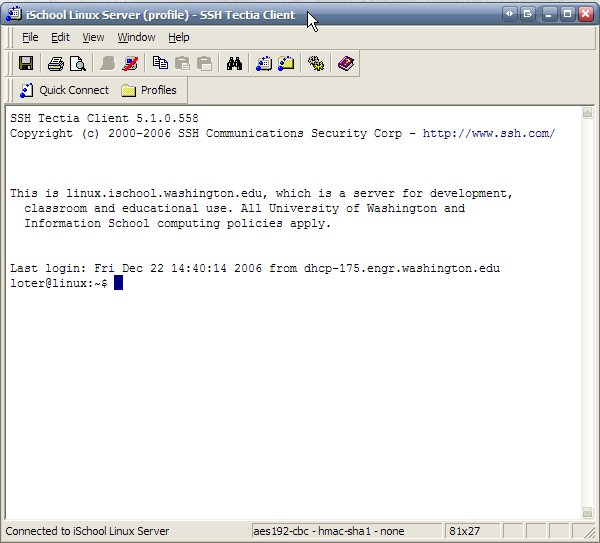
Task: Click the grayed-out Connect icon
Action: (x=108, y=64)
